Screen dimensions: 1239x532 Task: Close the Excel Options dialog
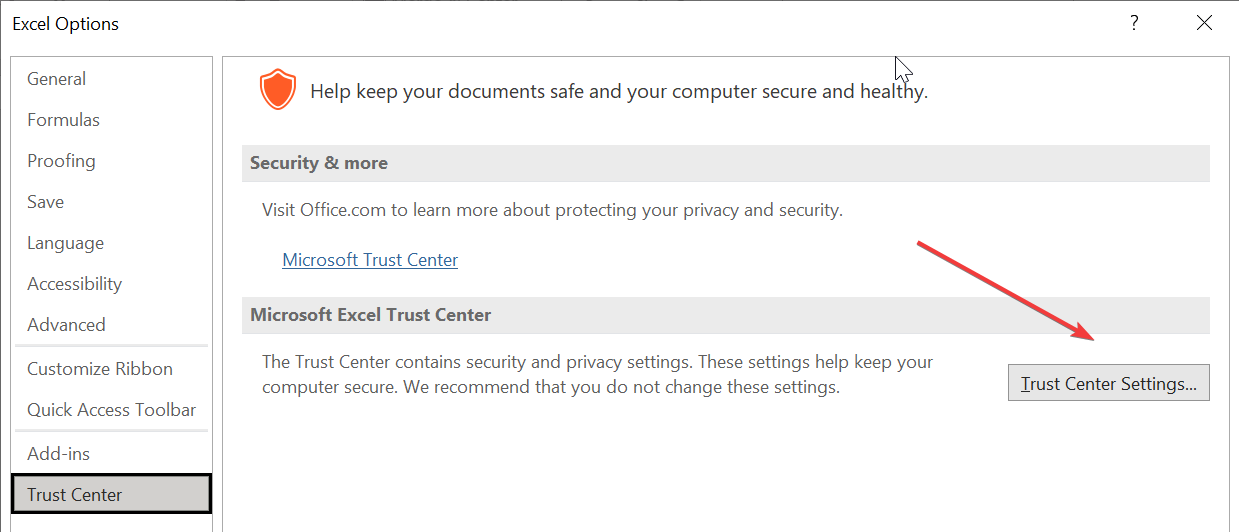[x=1204, y=23]
